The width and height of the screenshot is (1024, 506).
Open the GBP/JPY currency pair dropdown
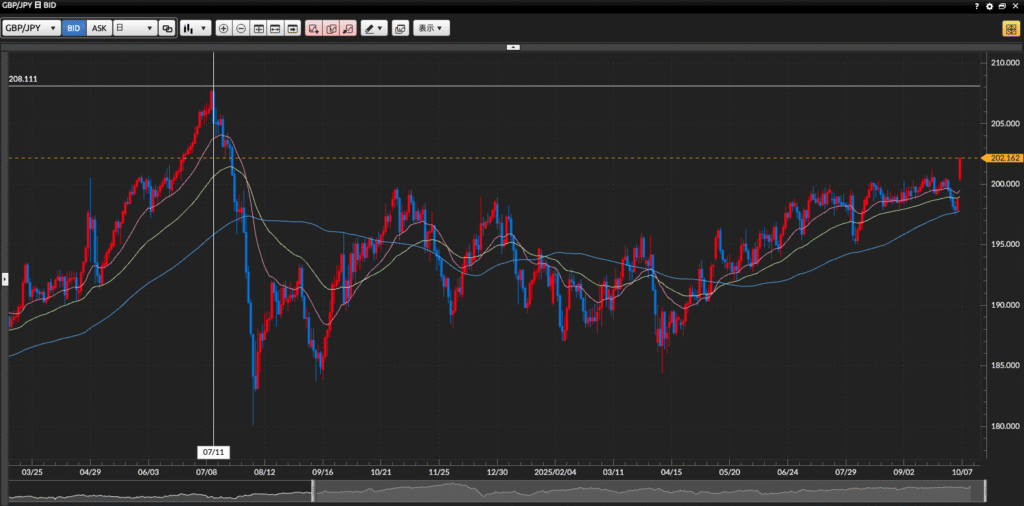31,28
